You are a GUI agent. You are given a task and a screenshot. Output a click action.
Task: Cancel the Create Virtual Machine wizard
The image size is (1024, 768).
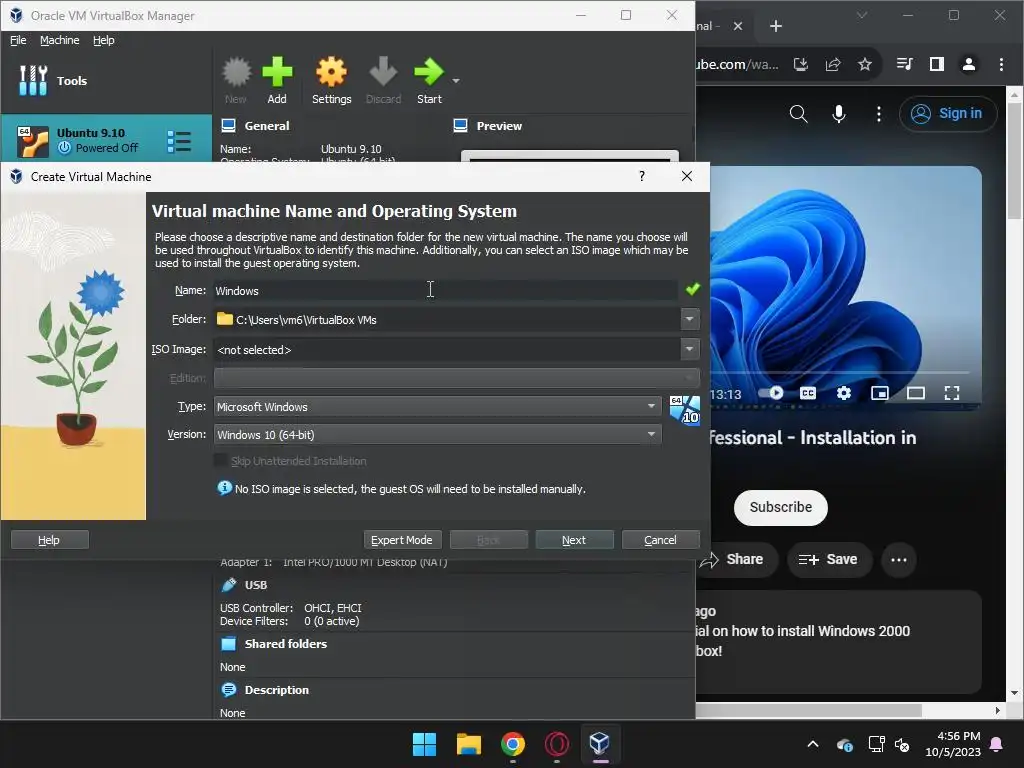click(660, 539)
